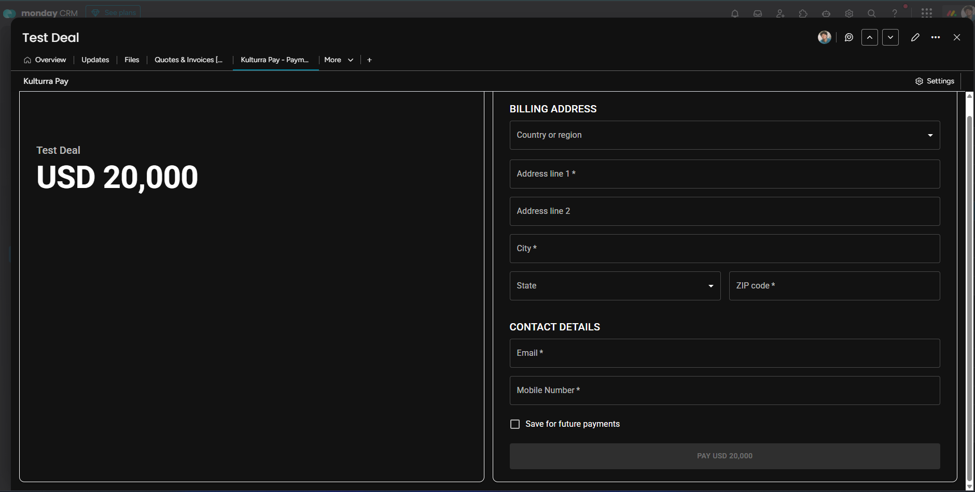Expand the State dropdown
The height and width of the screenshot is (492, 975).
click(615, 285)
